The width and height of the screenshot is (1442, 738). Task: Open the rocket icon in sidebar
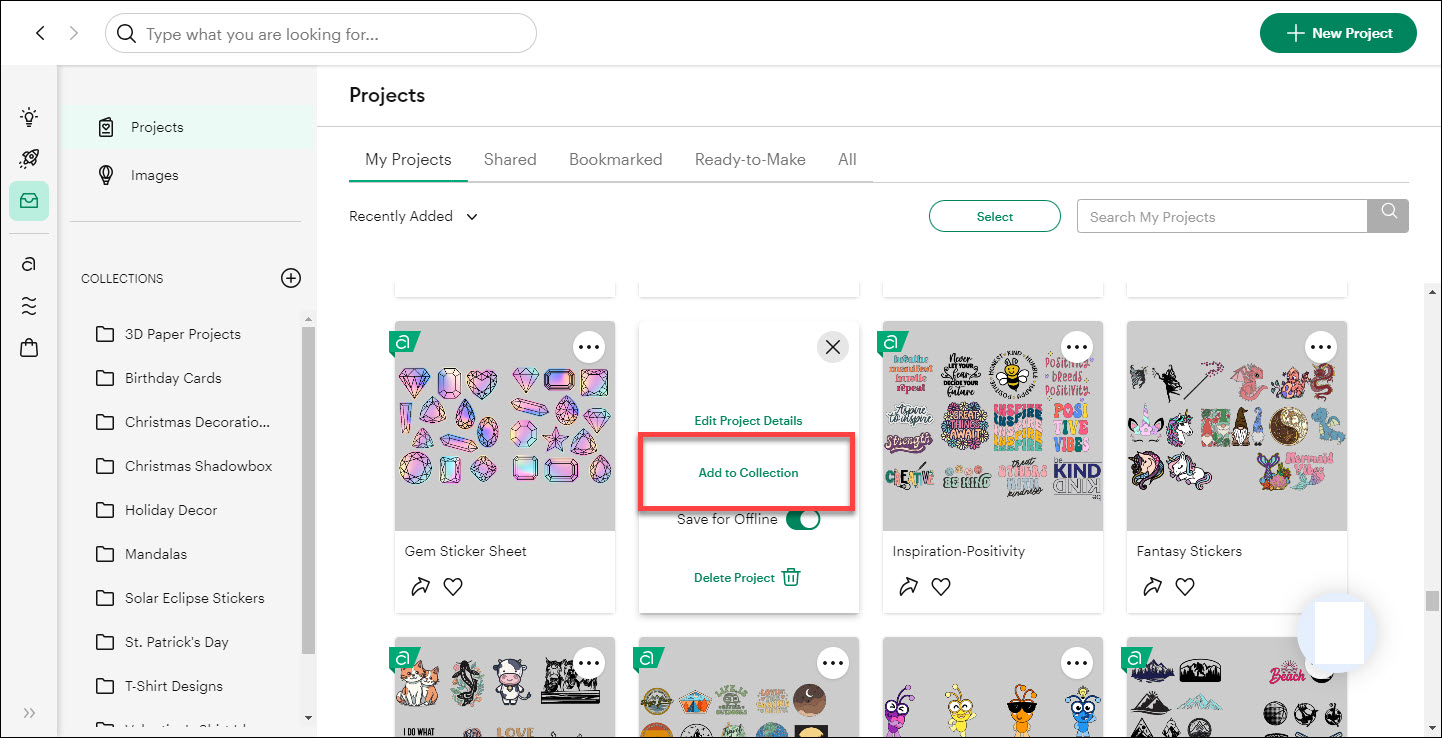point(29,159)
